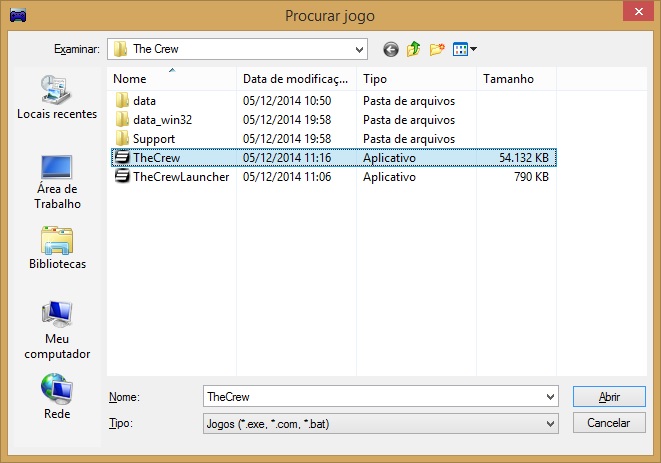Go to Área de Trabalho
The image size is (661, 463).
pos(57,182)
